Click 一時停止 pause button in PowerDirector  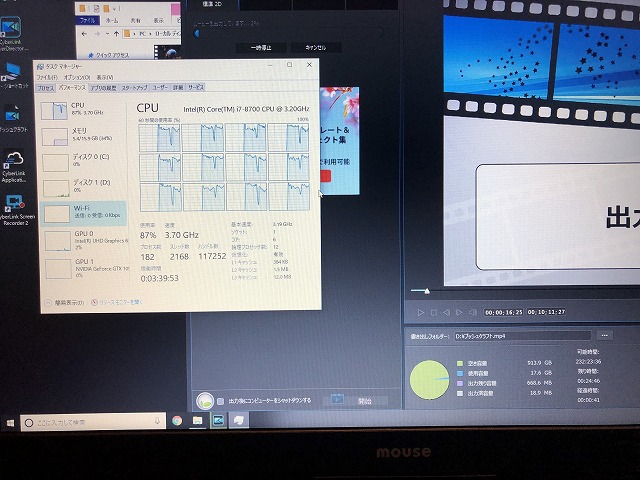pos(261,48)
